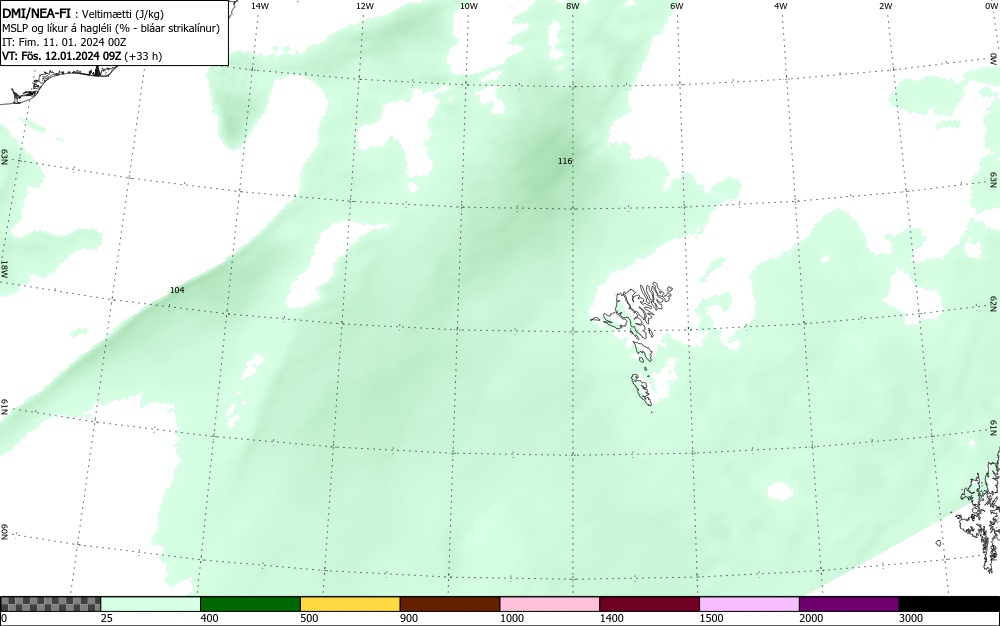This screenshot has width=1000, height=626.
Task: Click the '3000' legend scale value
Action: point(911,618)
